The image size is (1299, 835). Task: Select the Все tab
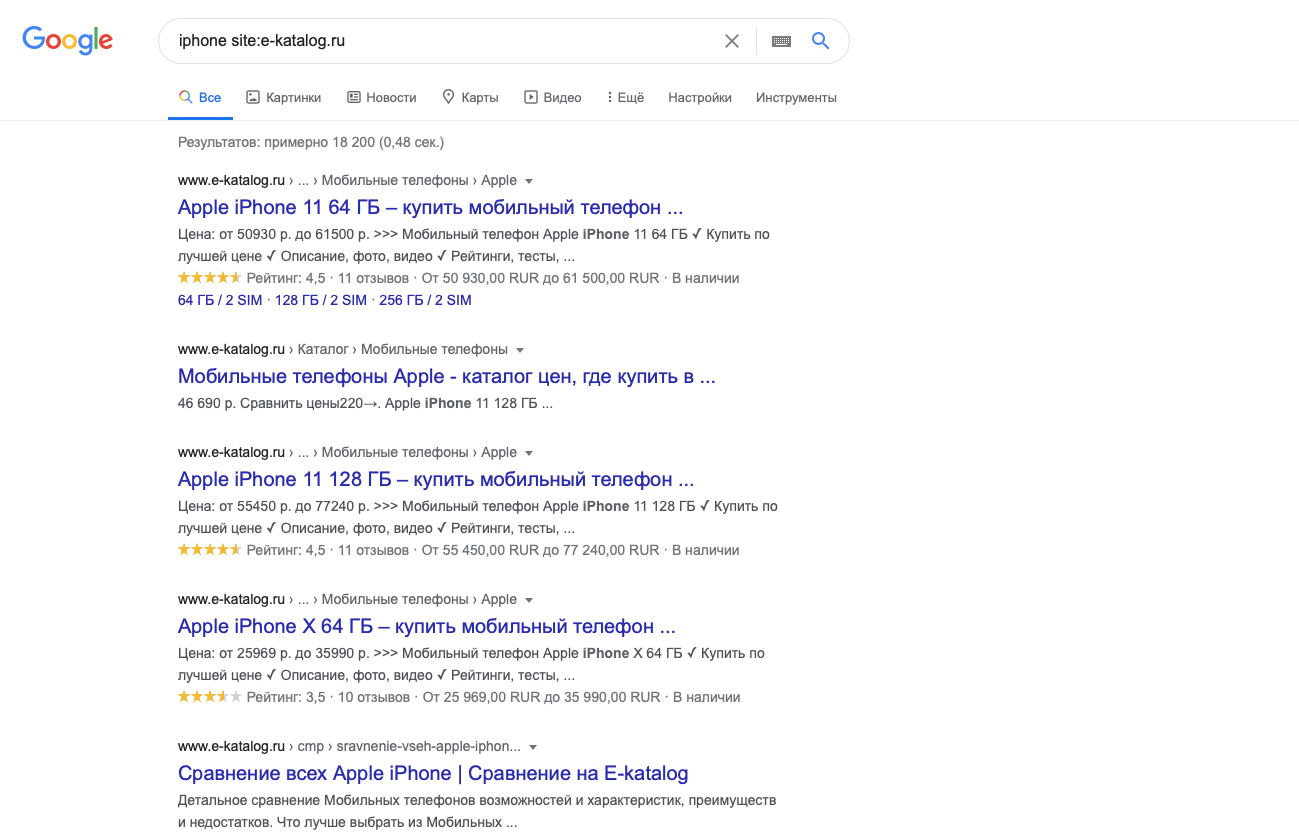200,98
